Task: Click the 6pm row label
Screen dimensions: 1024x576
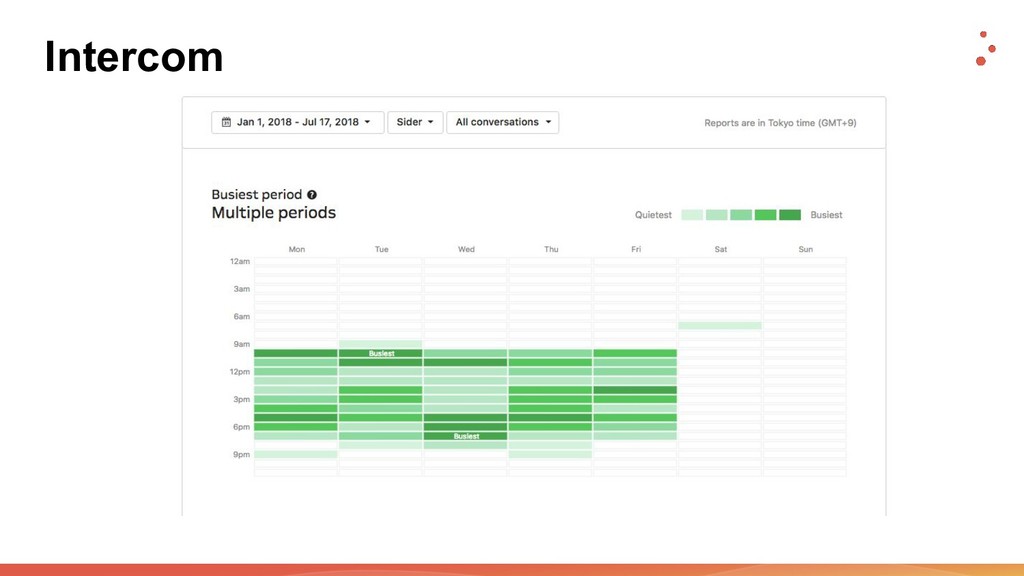Action: tap(242, 427)
